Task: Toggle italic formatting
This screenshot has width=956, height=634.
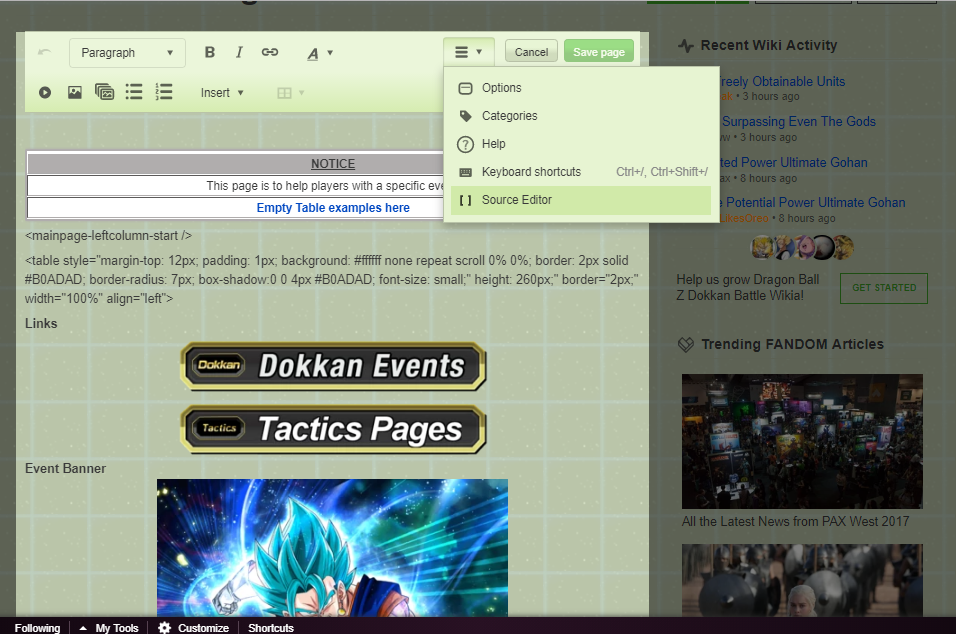Action: 240,52
